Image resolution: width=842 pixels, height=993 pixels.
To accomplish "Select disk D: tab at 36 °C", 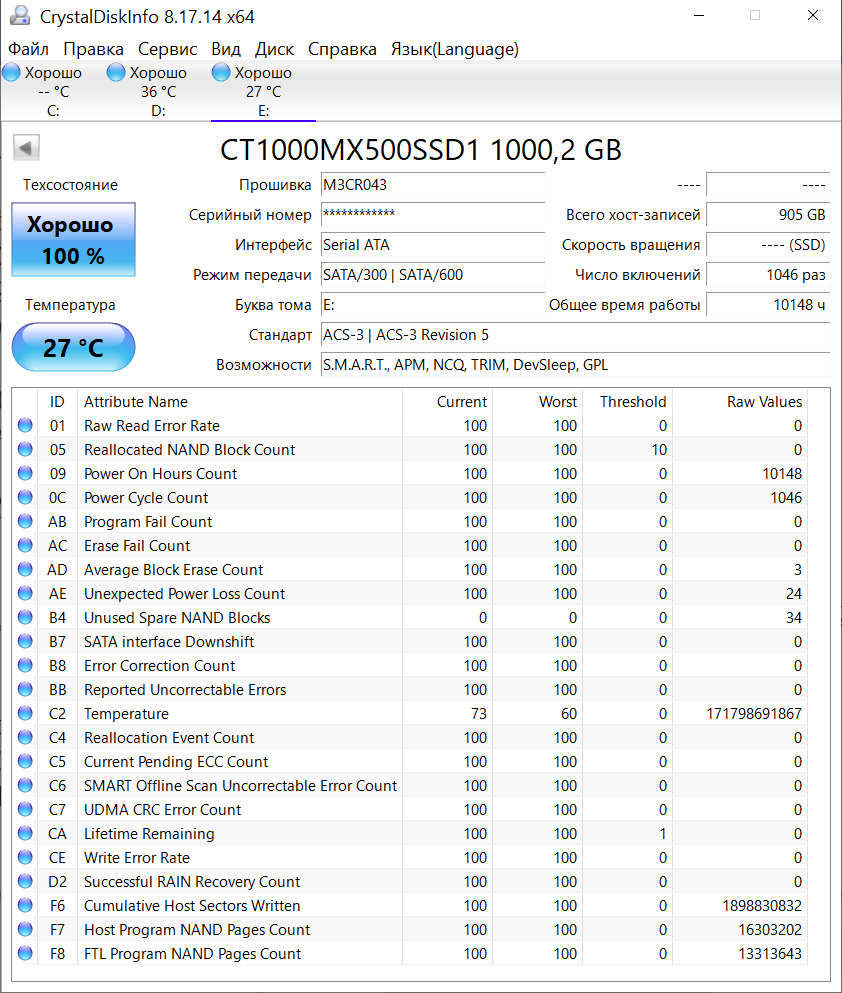I will [158, 91].
